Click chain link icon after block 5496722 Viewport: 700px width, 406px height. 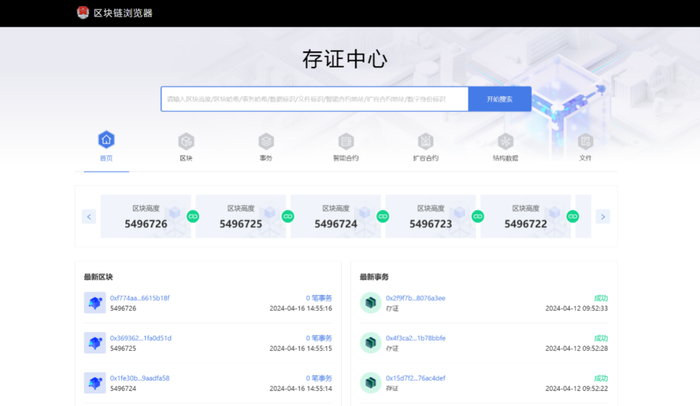[x=573, y=217]
